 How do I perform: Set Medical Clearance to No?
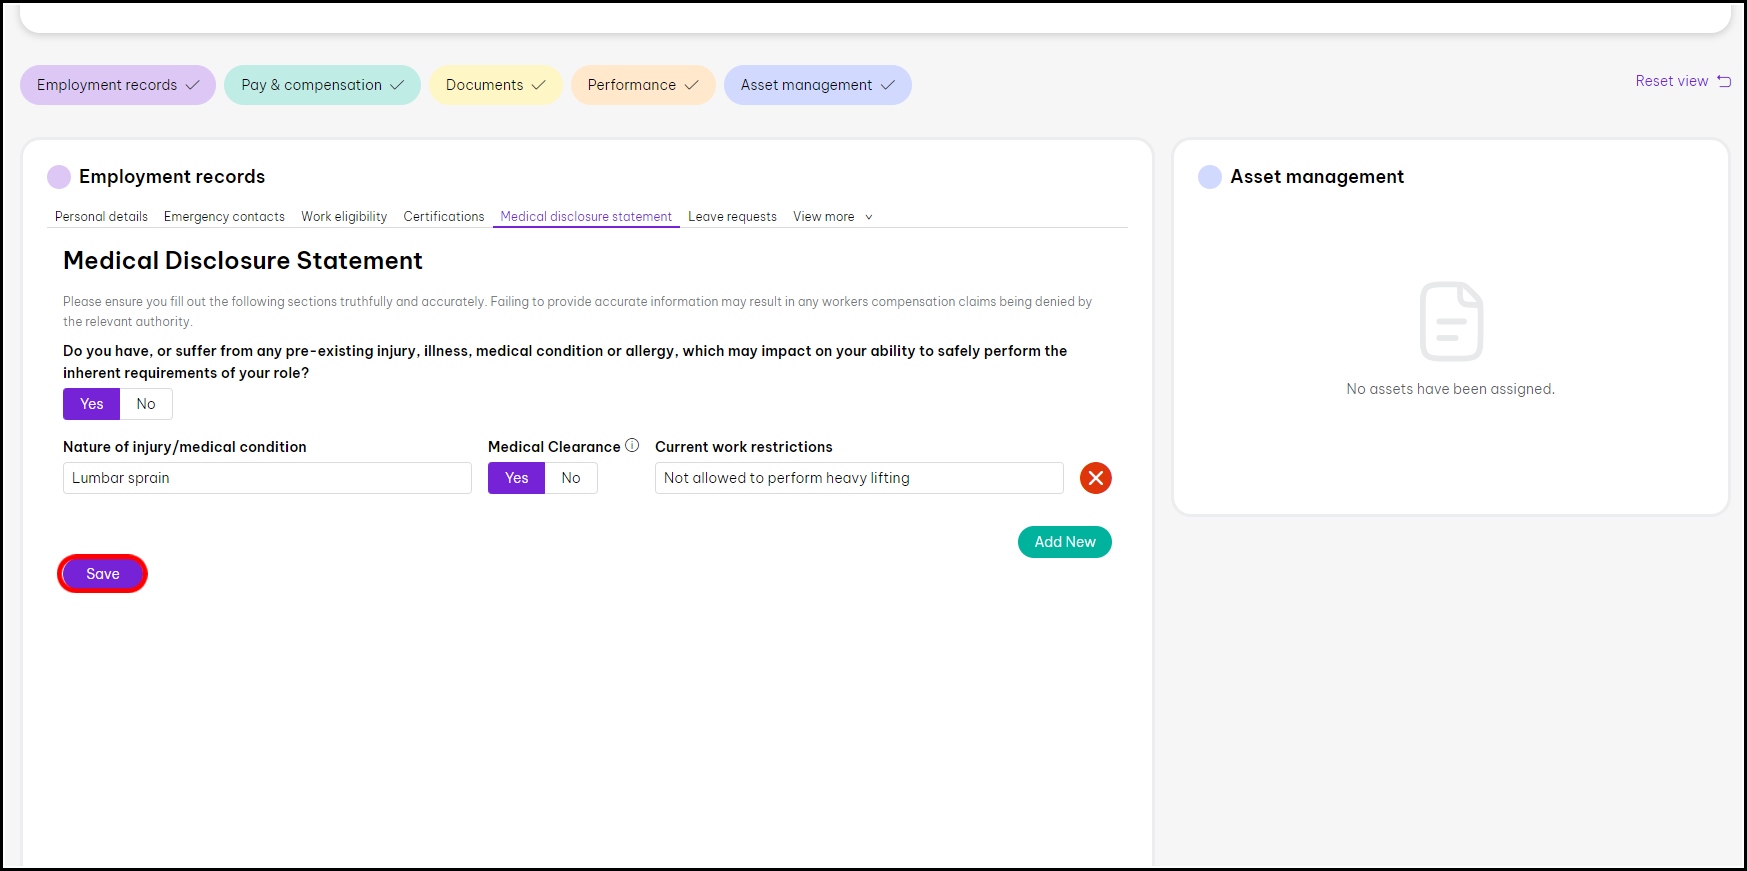pyautogui.click(x=571, y=478)
